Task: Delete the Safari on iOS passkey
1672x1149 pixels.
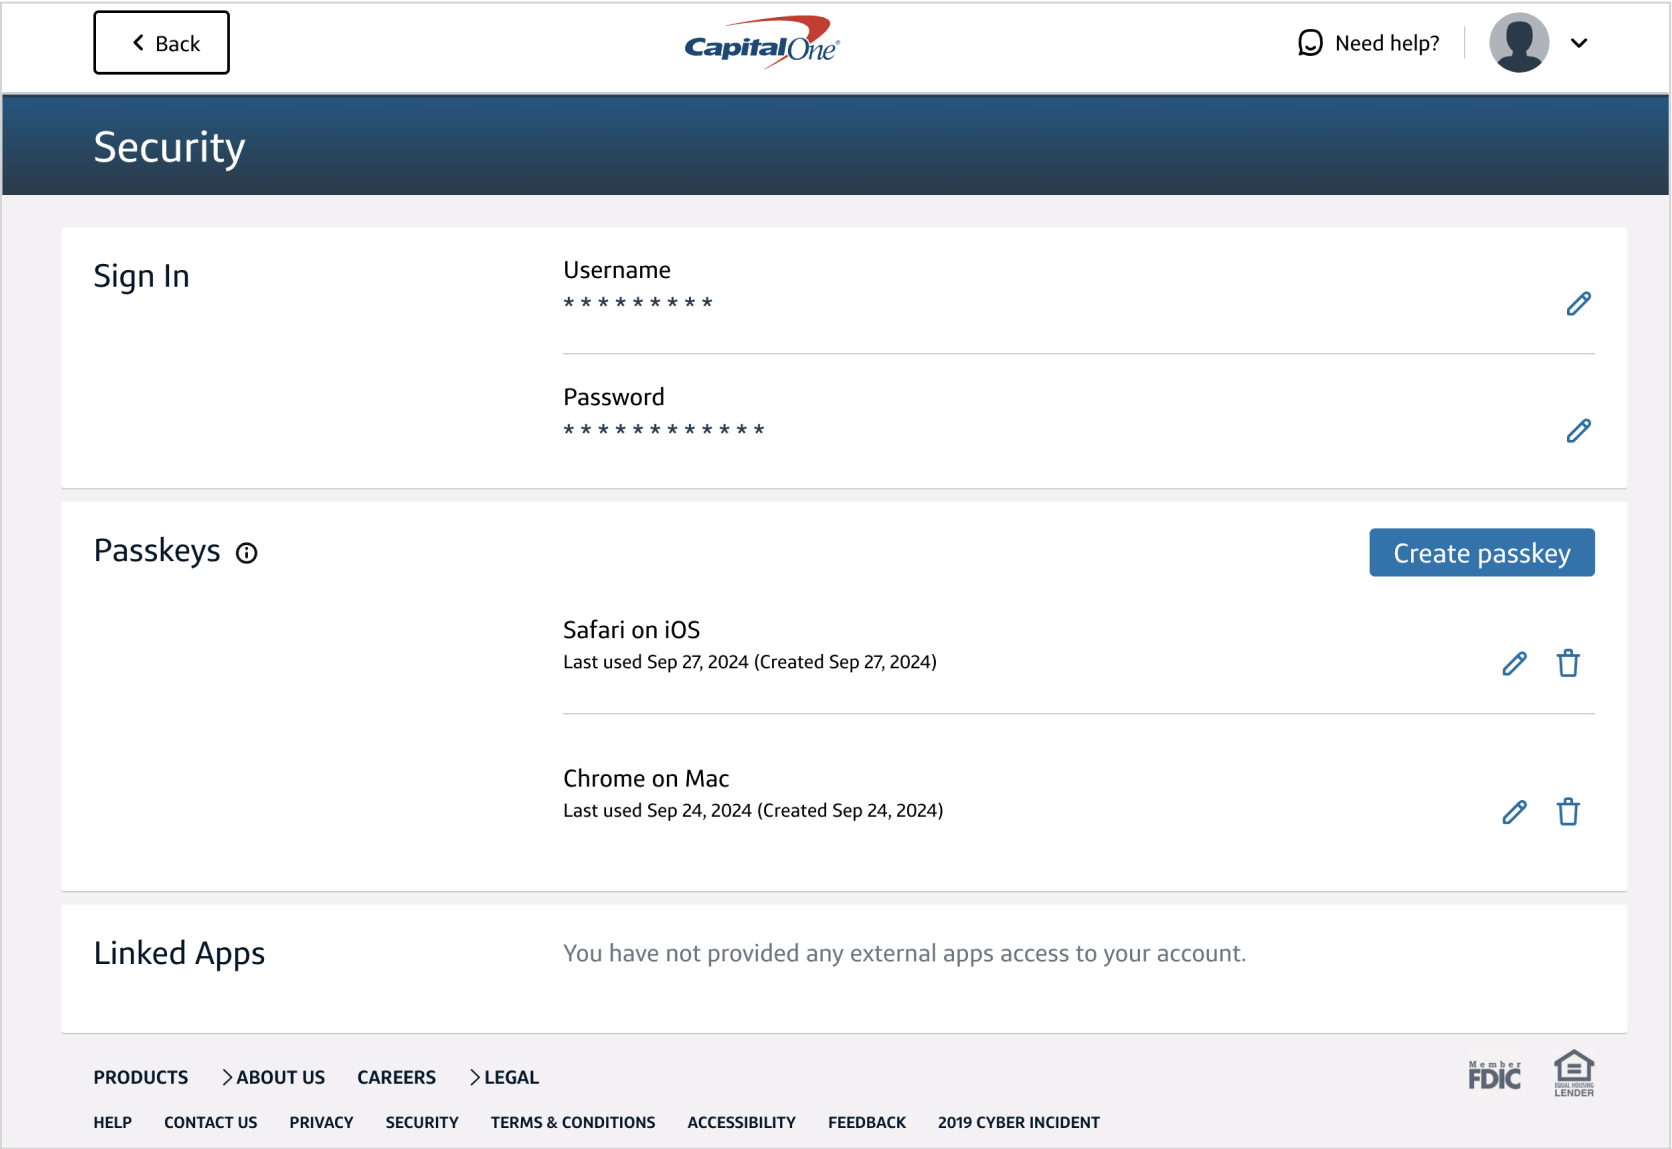Action: point(1568,663)
